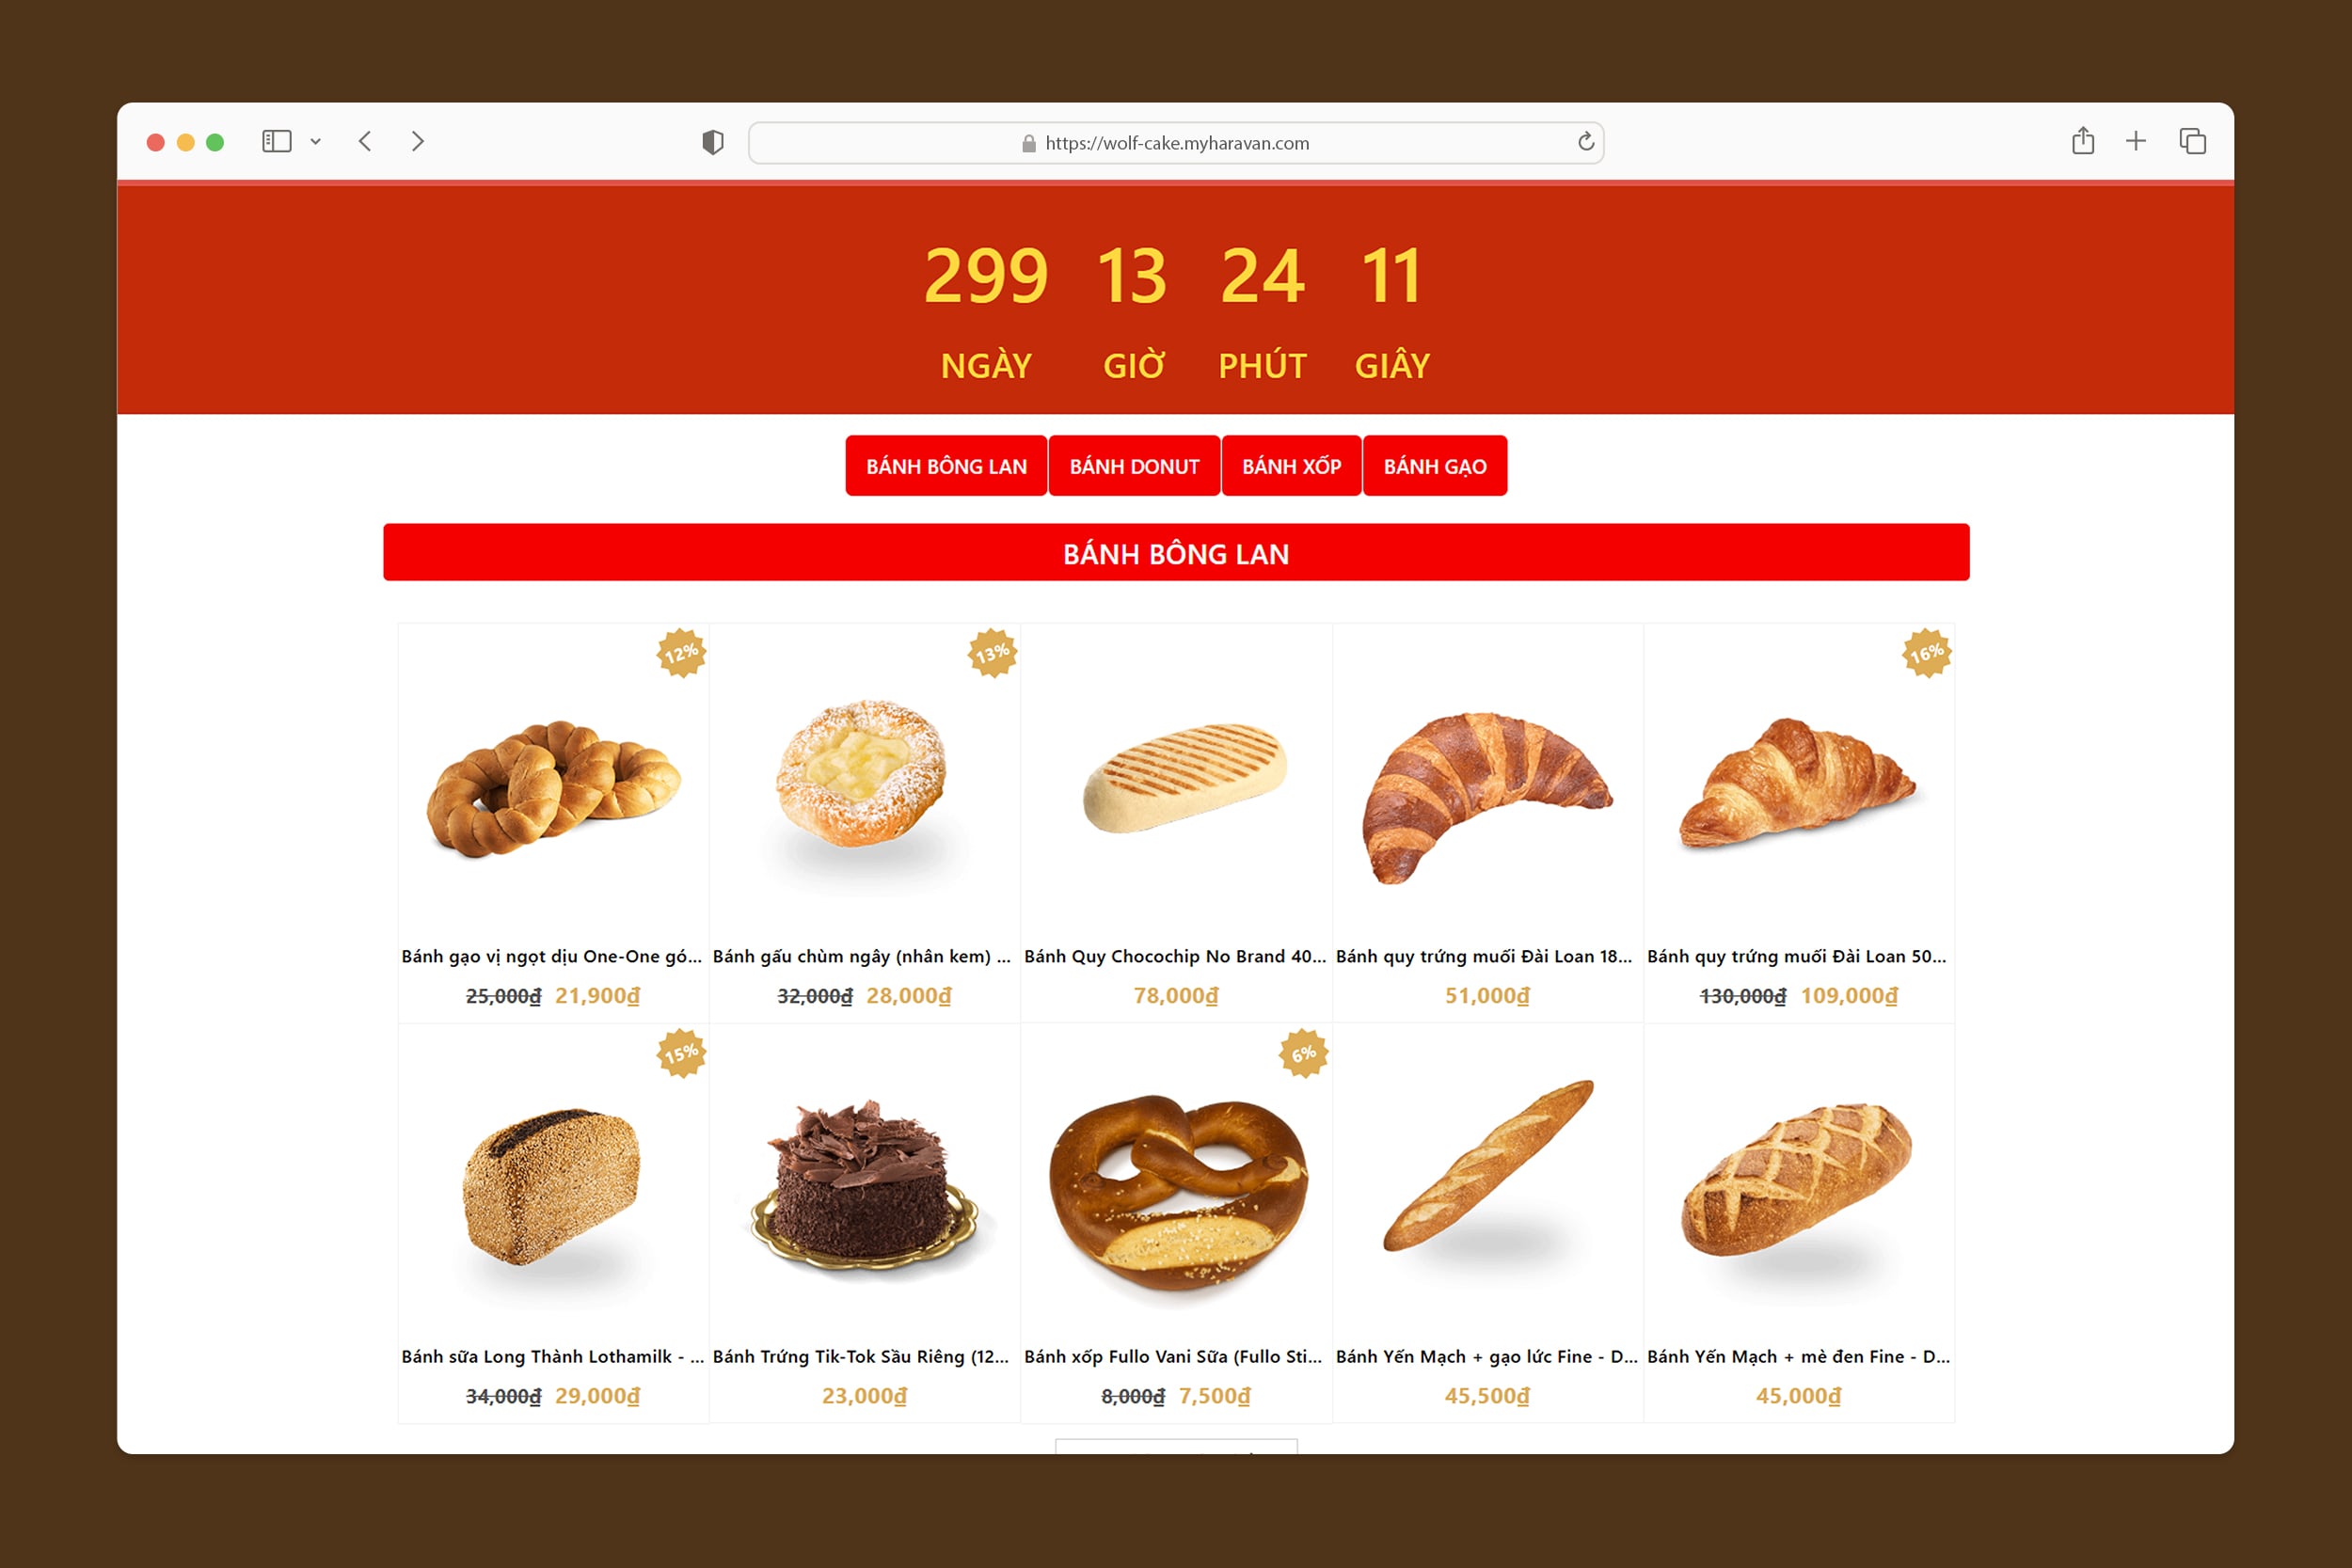Reload the page with refresh icon
Screen dimensions: 2352x1568
[x=1586, y=142]
